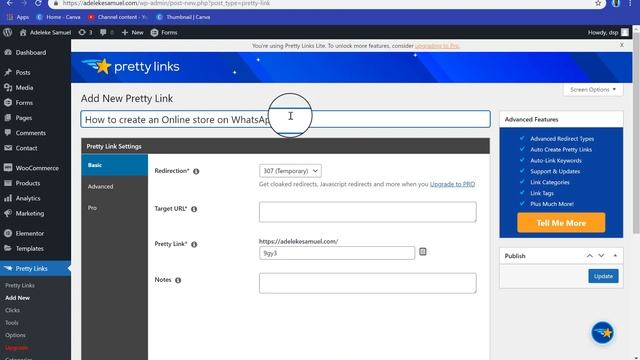Open the Clicks submenu item
This screenshot has width=640, height=360.
pos(12,310)
